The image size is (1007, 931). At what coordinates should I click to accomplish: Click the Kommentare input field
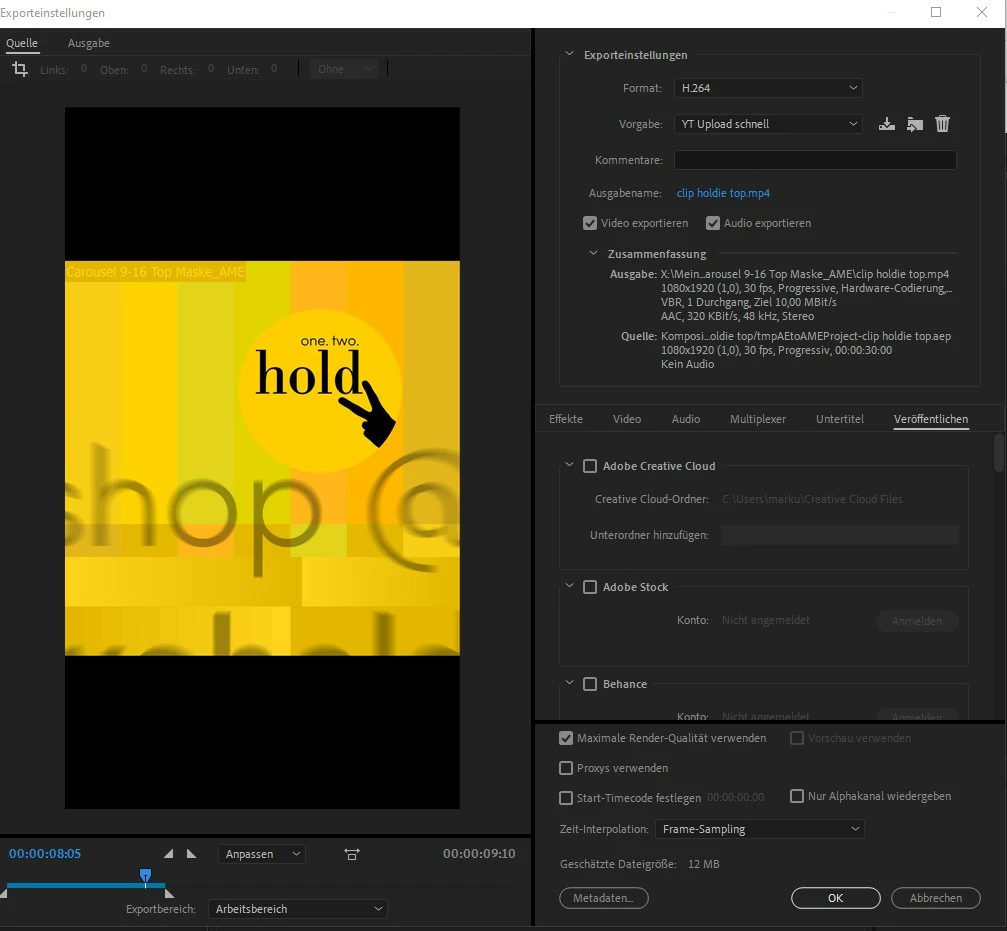pyautogui.click(x=815, y=160)
